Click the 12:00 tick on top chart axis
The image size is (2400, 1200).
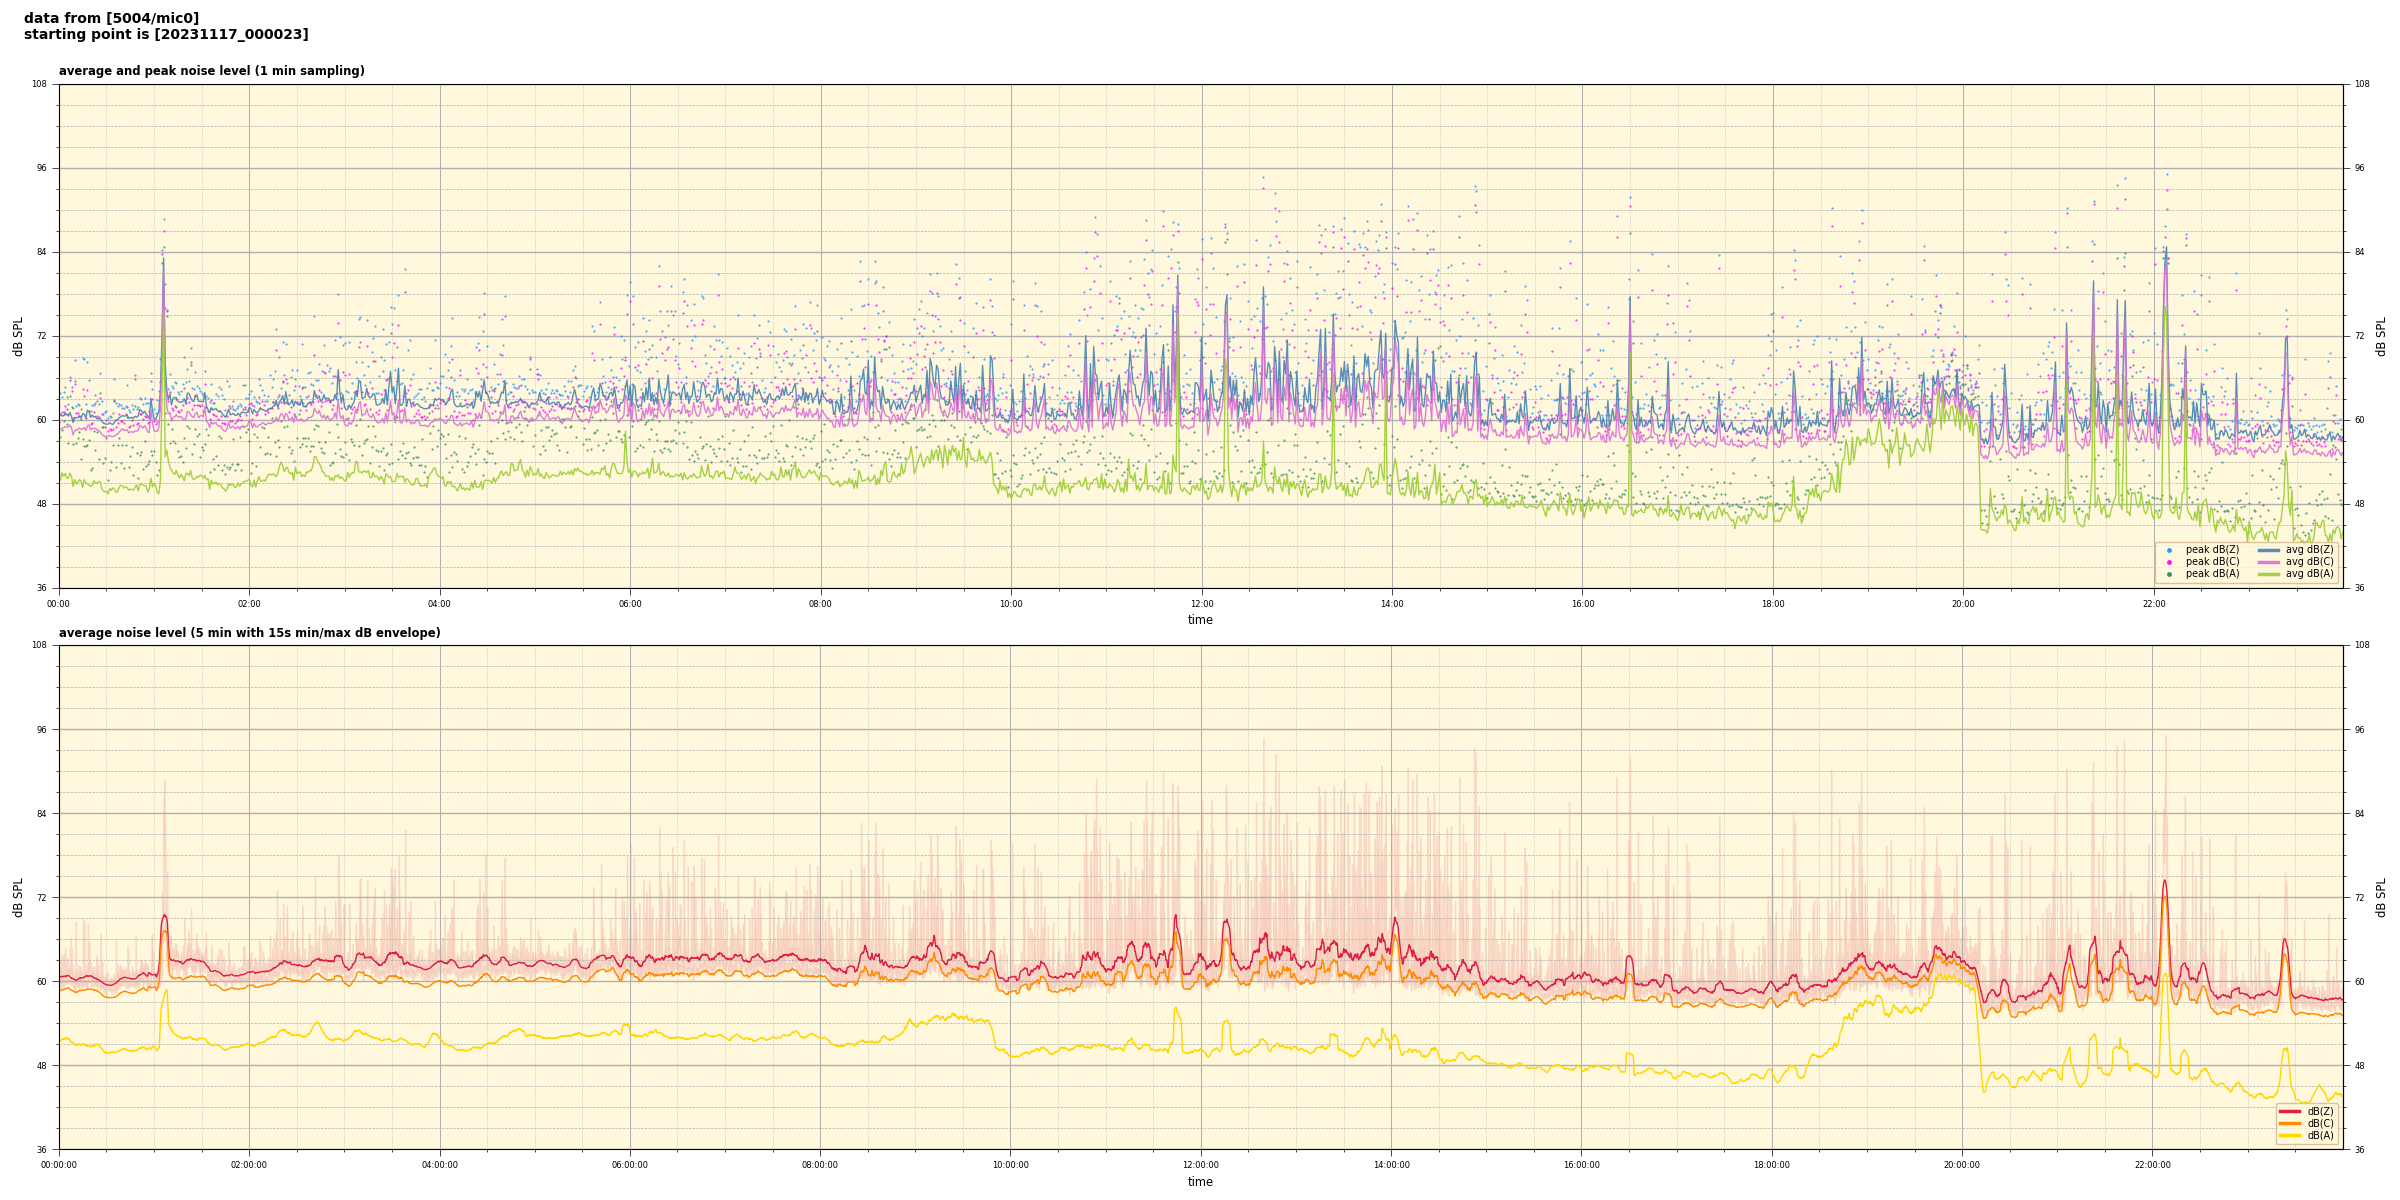click(x=1201, y=604)
